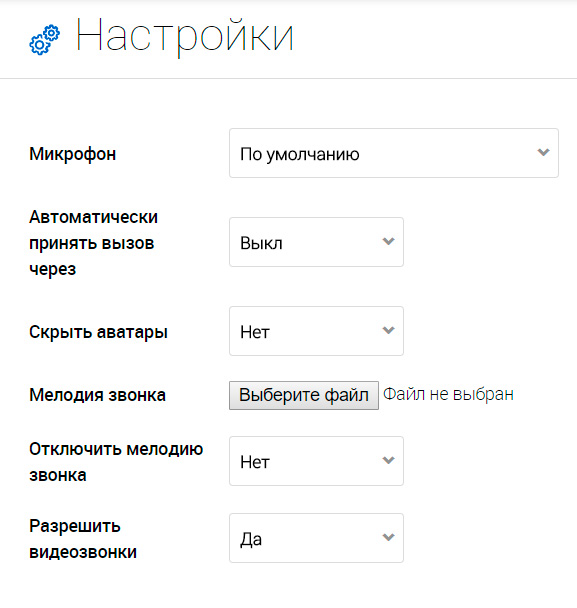Click the Выберите файл button
Image resolution: width=577 pixels, height=608 pixels.
point(304,395)
